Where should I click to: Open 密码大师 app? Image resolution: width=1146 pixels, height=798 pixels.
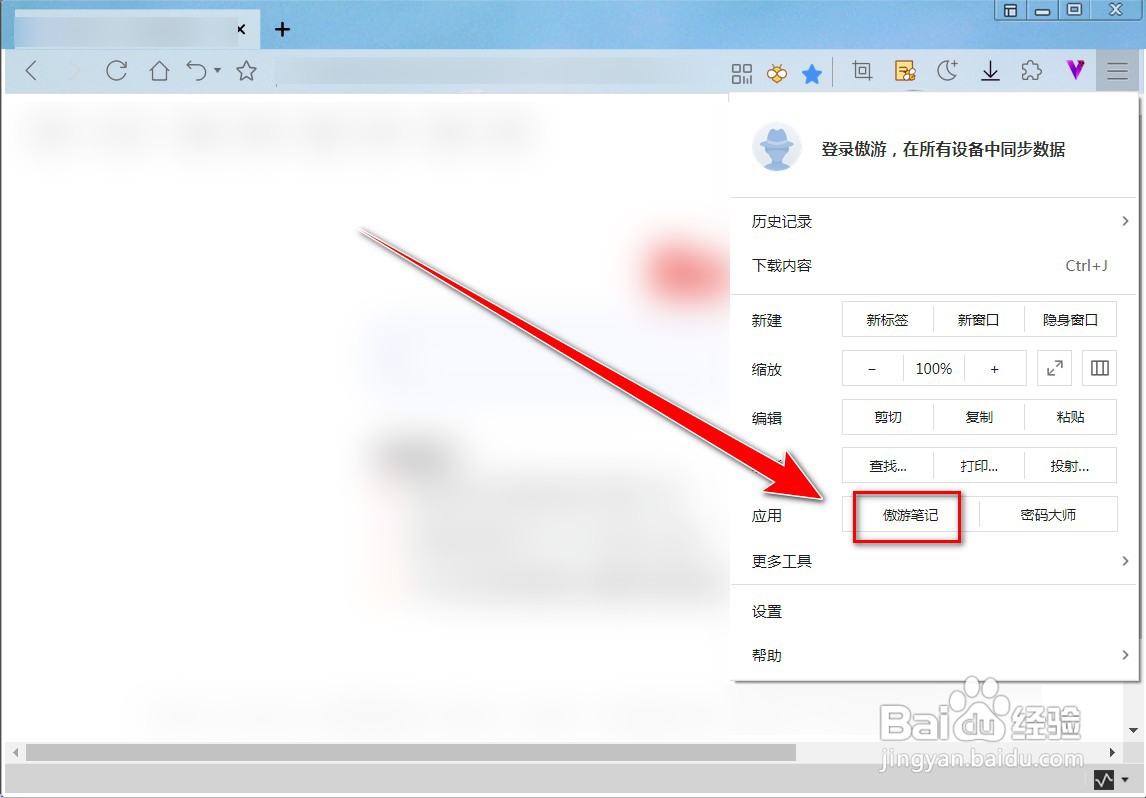1048,514
